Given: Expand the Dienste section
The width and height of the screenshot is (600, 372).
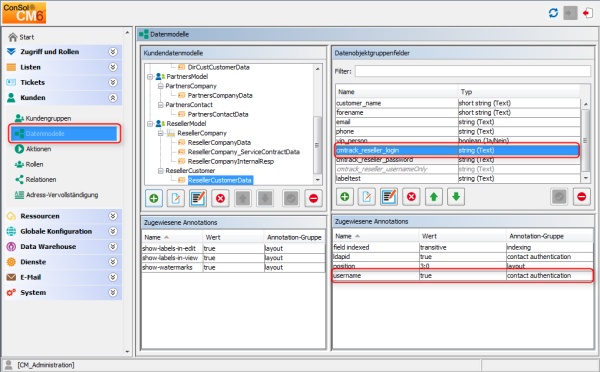Looking at the screenshot, I should point(113,262).
